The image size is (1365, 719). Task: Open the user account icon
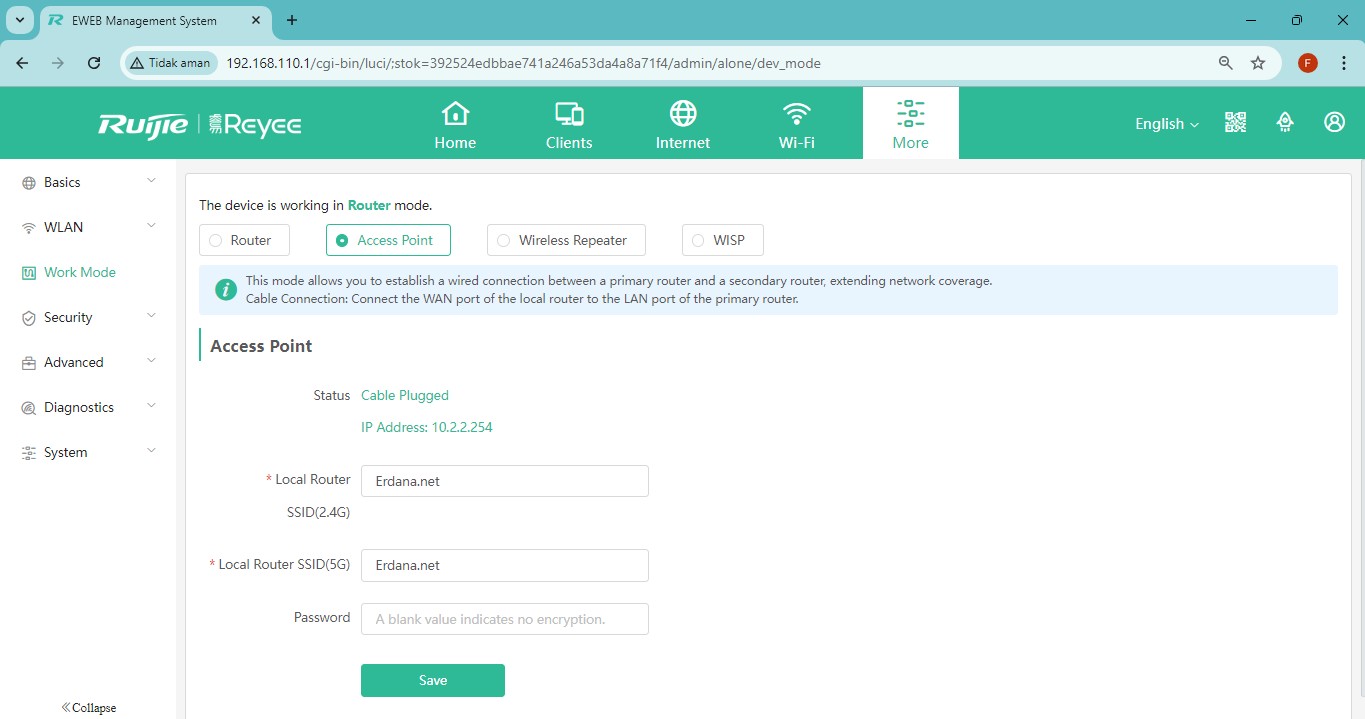coord(1334,122)
